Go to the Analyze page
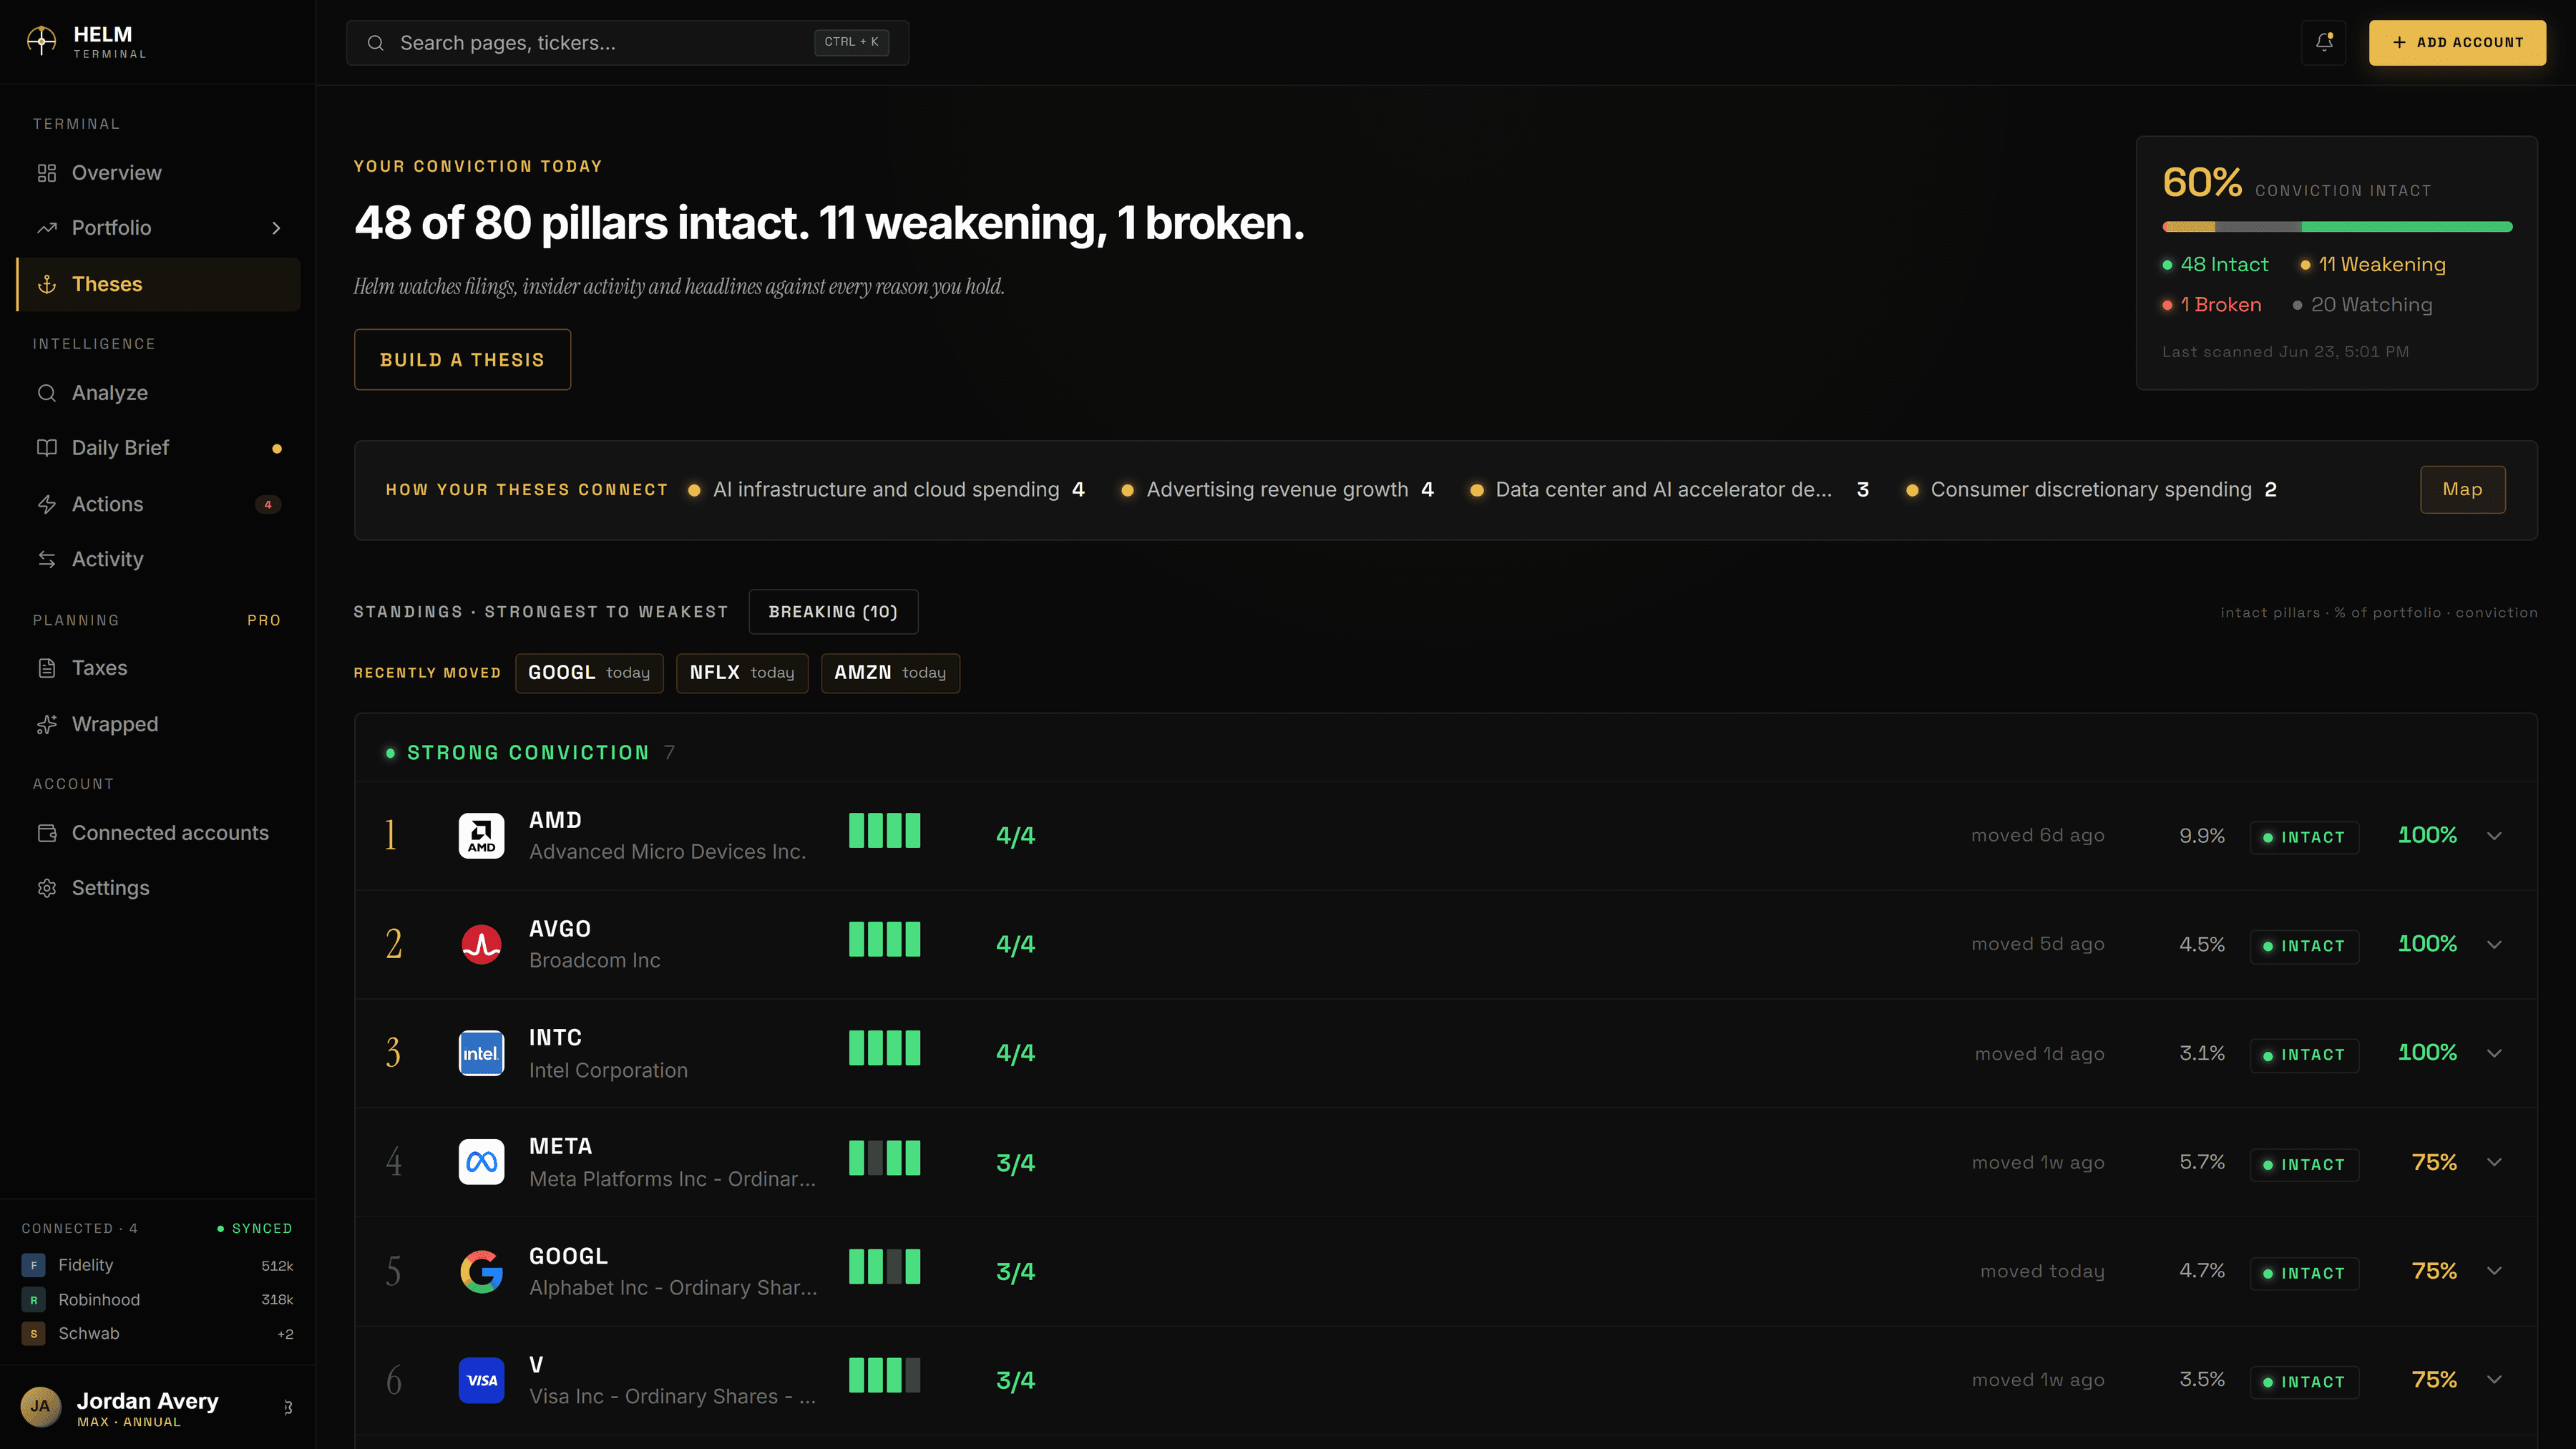Viewport: 2576px width, 1449px height. pyautogui.click(x=158, y=393)
